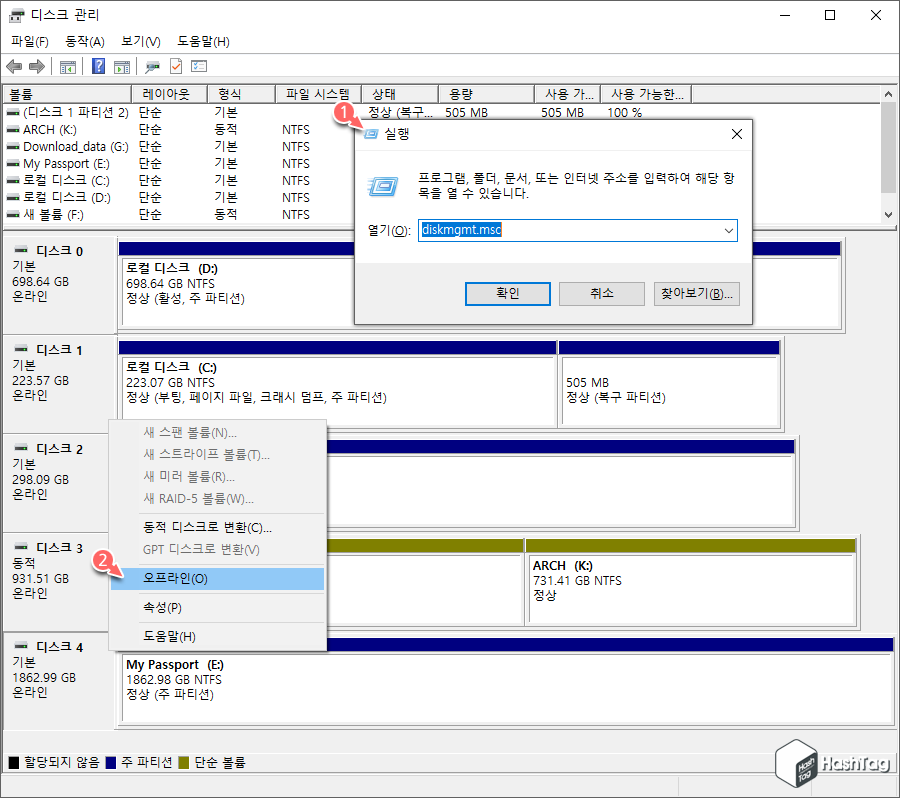The image size is (900, 798).
Task: Click the red checkmark toolbar icon
Action: click(x=174, y=66)
